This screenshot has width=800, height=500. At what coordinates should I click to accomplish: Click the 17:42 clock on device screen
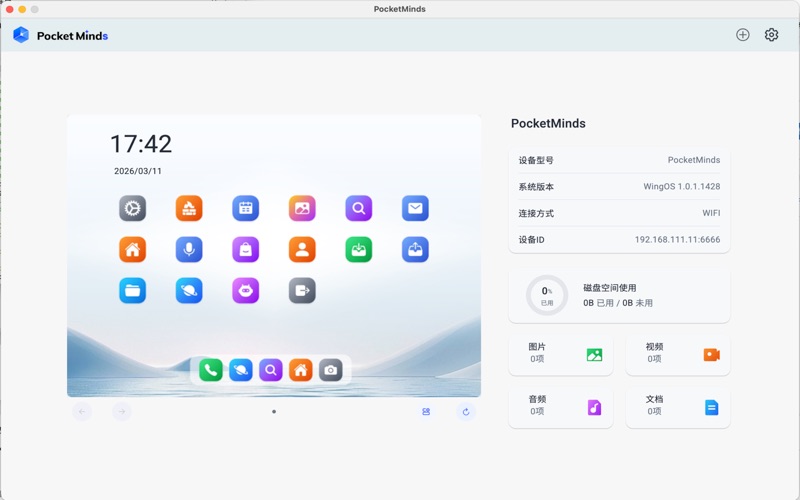[x=141, y=144]
